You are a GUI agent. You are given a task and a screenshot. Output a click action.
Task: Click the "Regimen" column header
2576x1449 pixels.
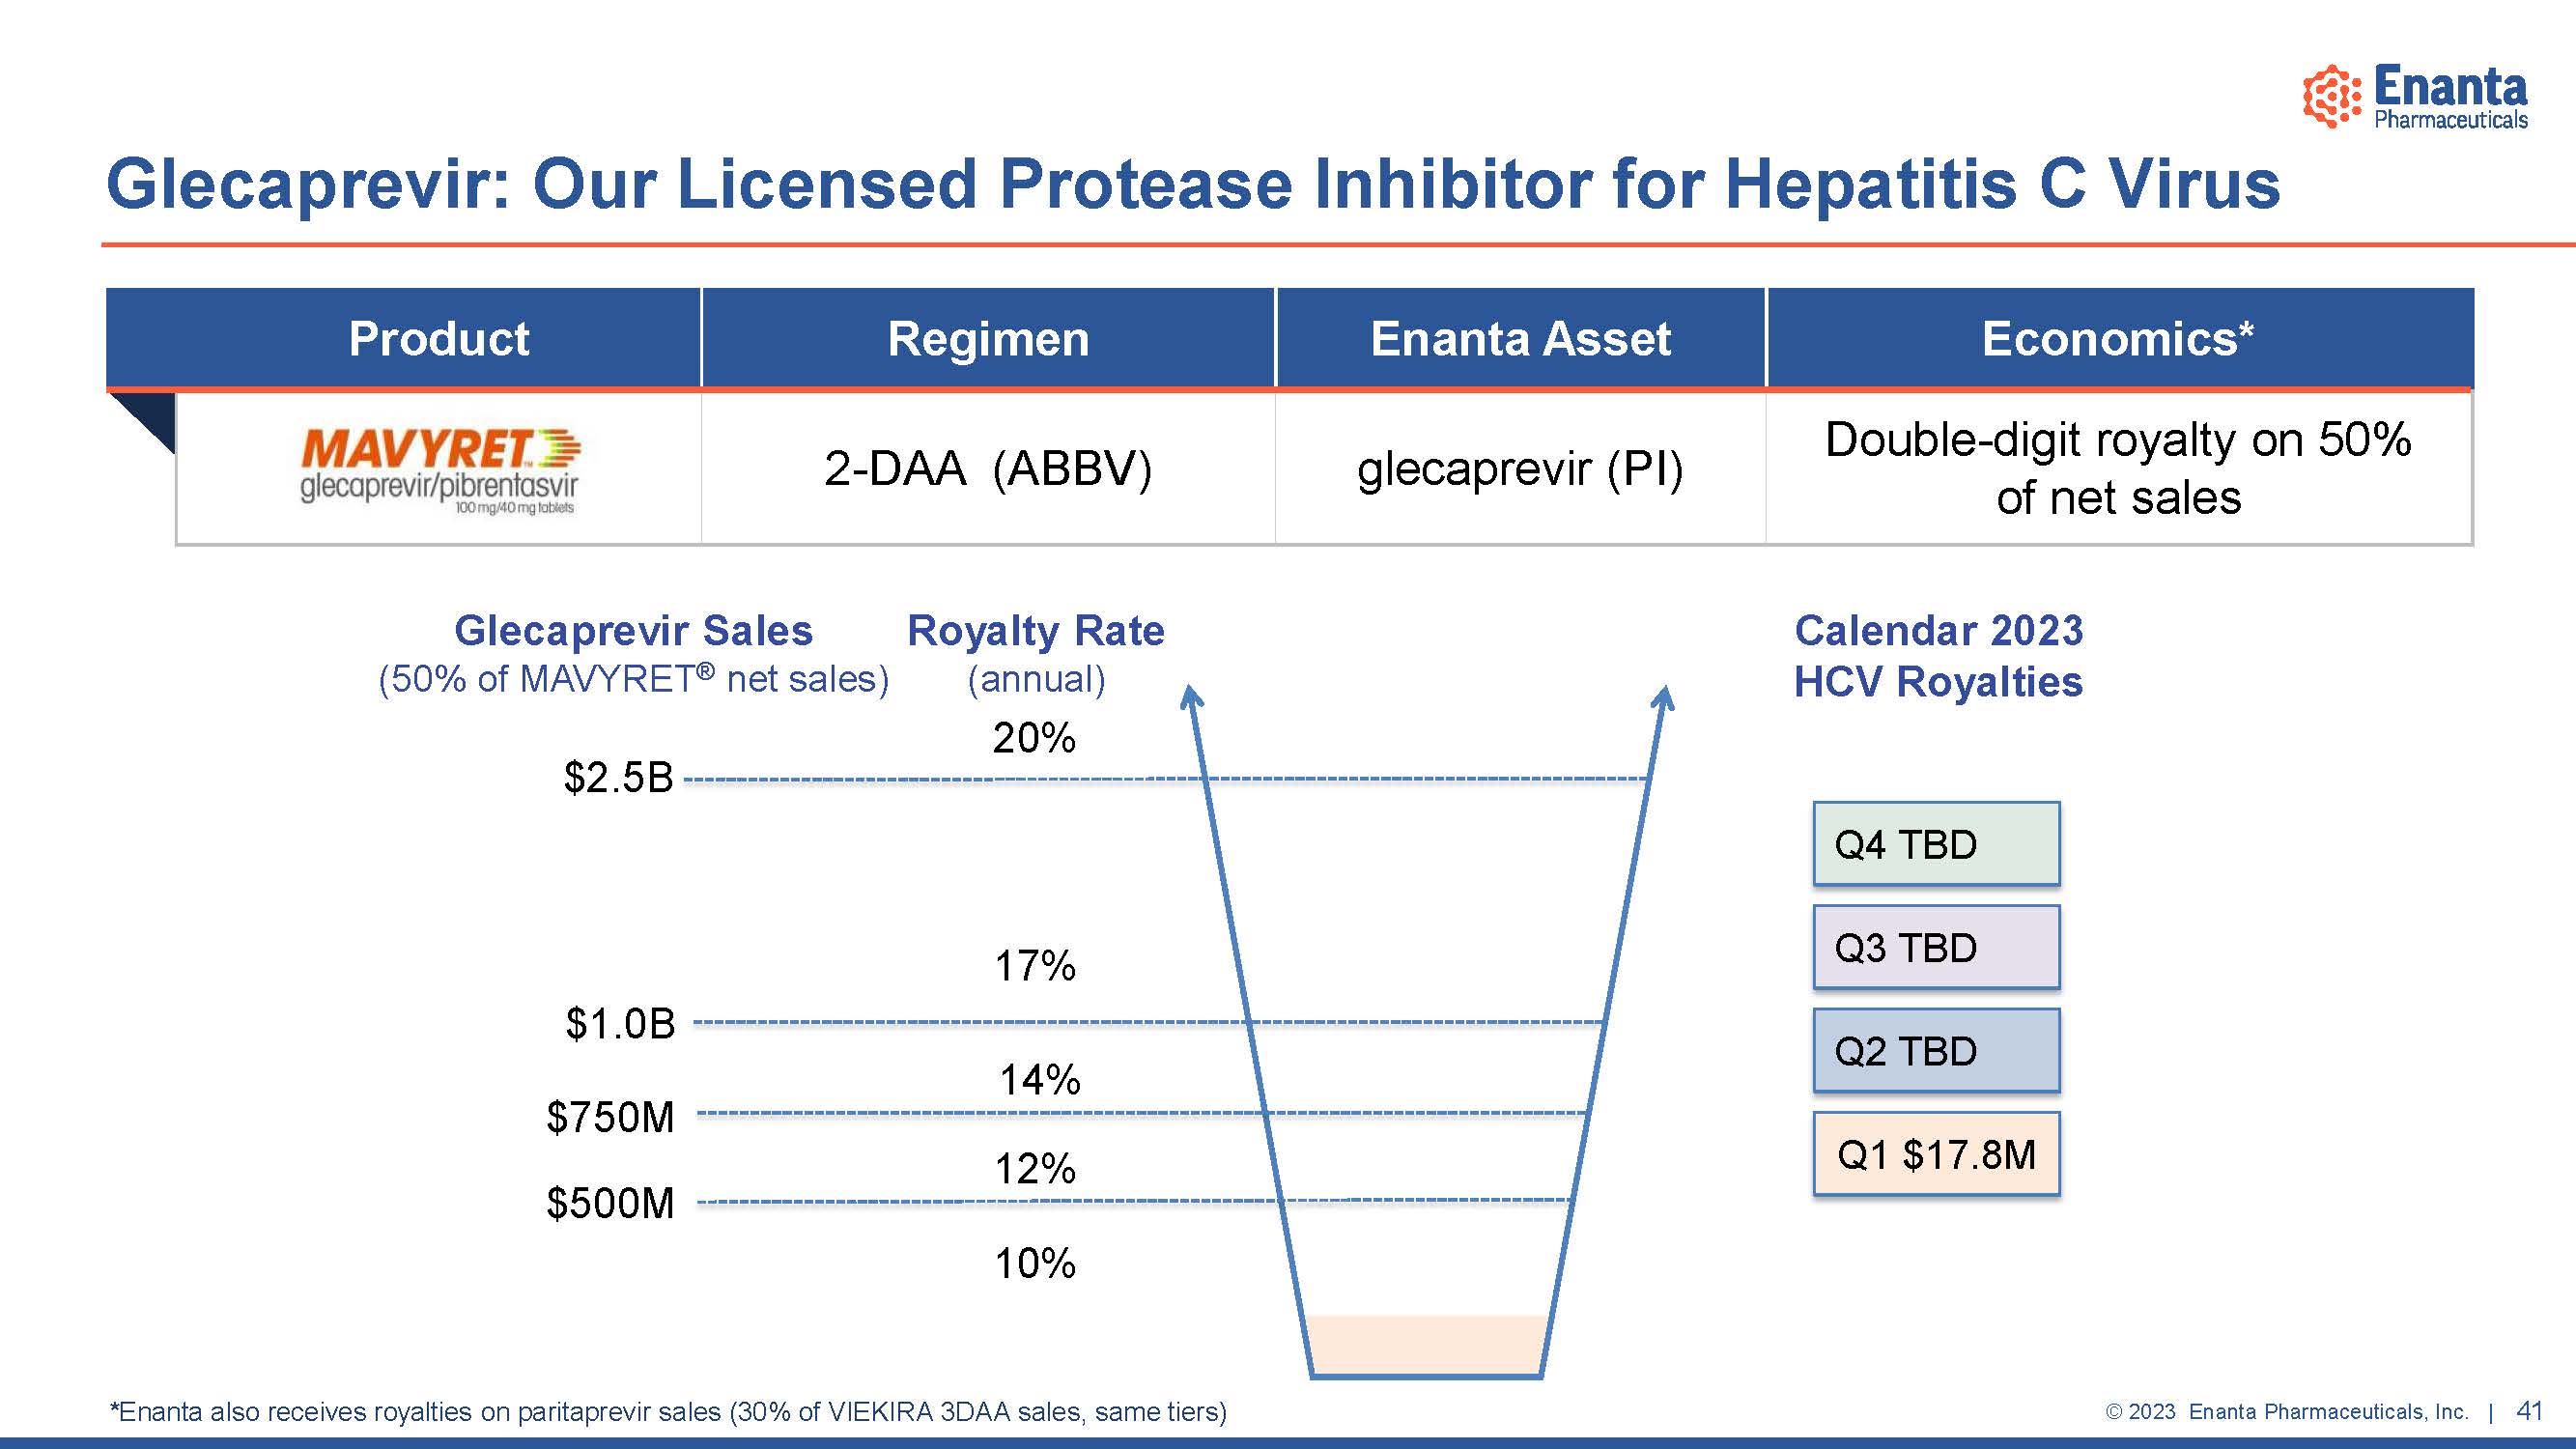[x=988, y=338]
